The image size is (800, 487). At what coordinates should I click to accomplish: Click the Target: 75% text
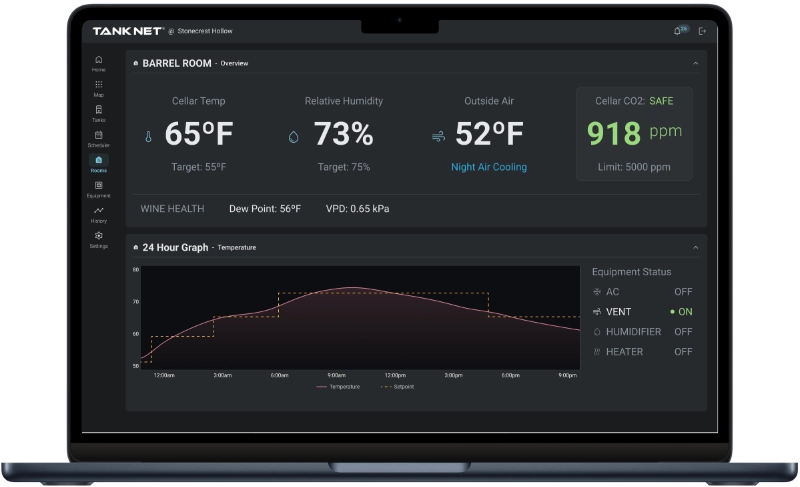pos(344,167)
